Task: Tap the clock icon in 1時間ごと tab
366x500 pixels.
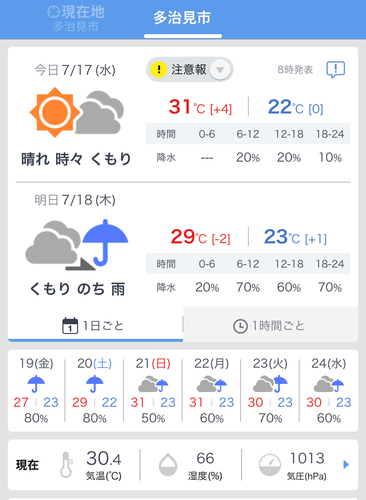Action: point(240,326)
